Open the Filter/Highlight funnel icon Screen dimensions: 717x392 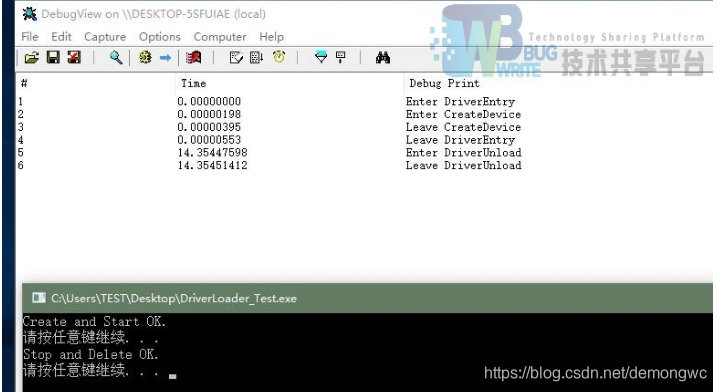[321, 57]
